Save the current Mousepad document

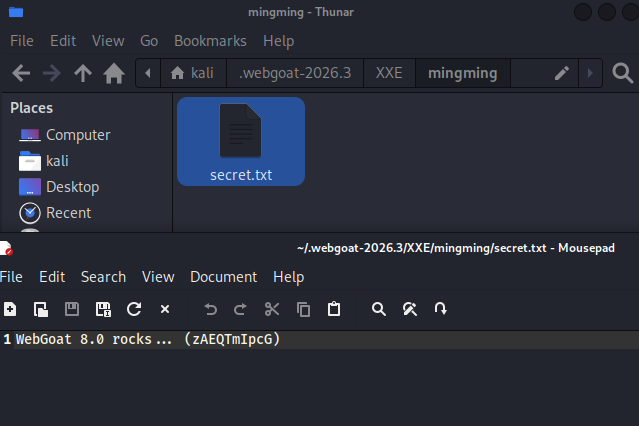72,309
